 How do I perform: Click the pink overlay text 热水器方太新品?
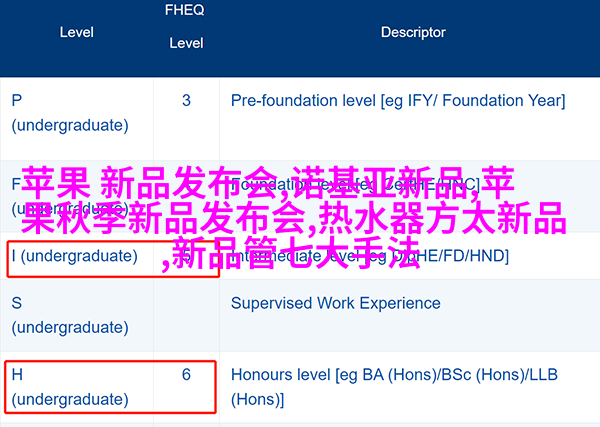442,218
